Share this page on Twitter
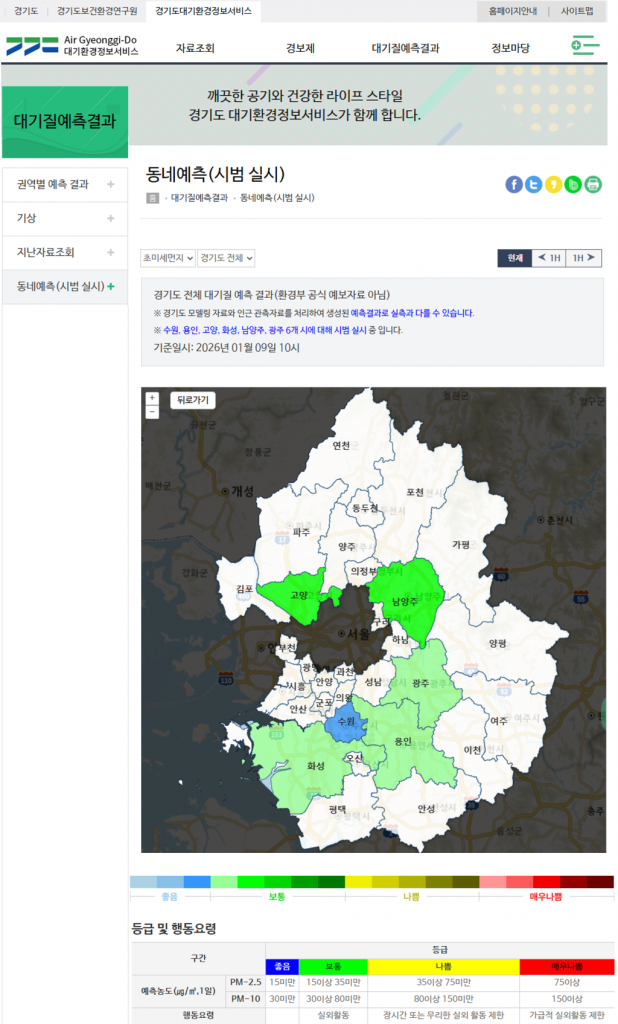The image size is (618, 1024). [534, 184]
